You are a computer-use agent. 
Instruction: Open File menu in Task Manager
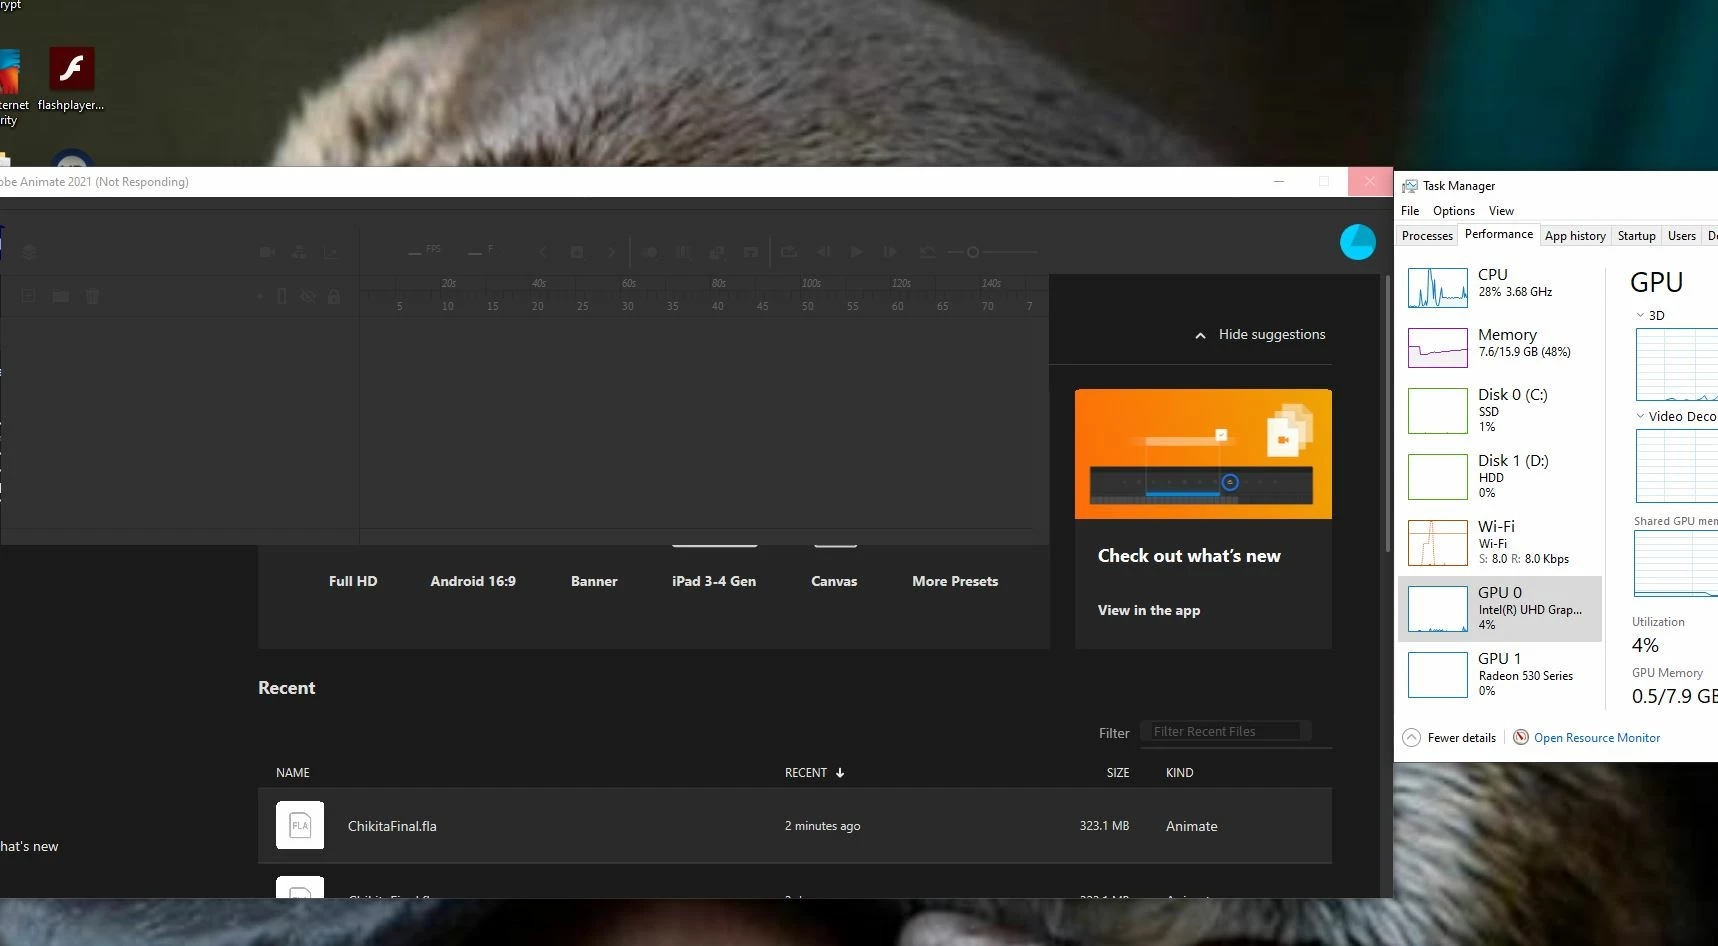click(x=1410, y=211)
